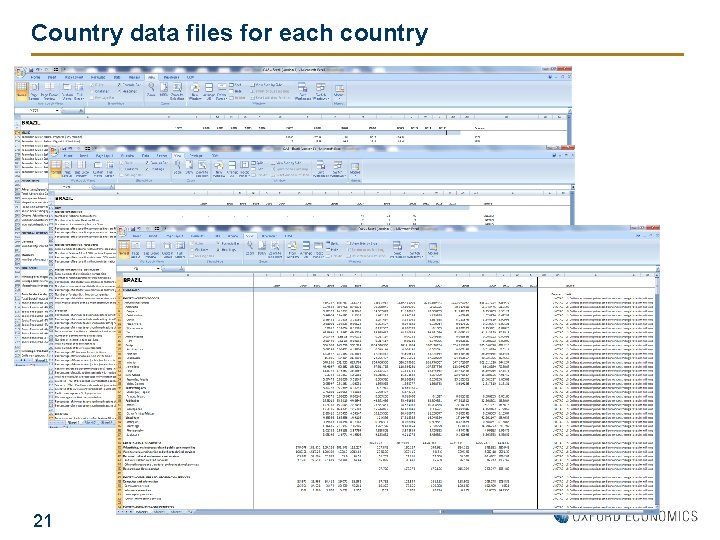Image resolution: width=720 pixels, height=540 pixels.
Task: Select the BRAZIL cell in front window
Action: point(133,280)
